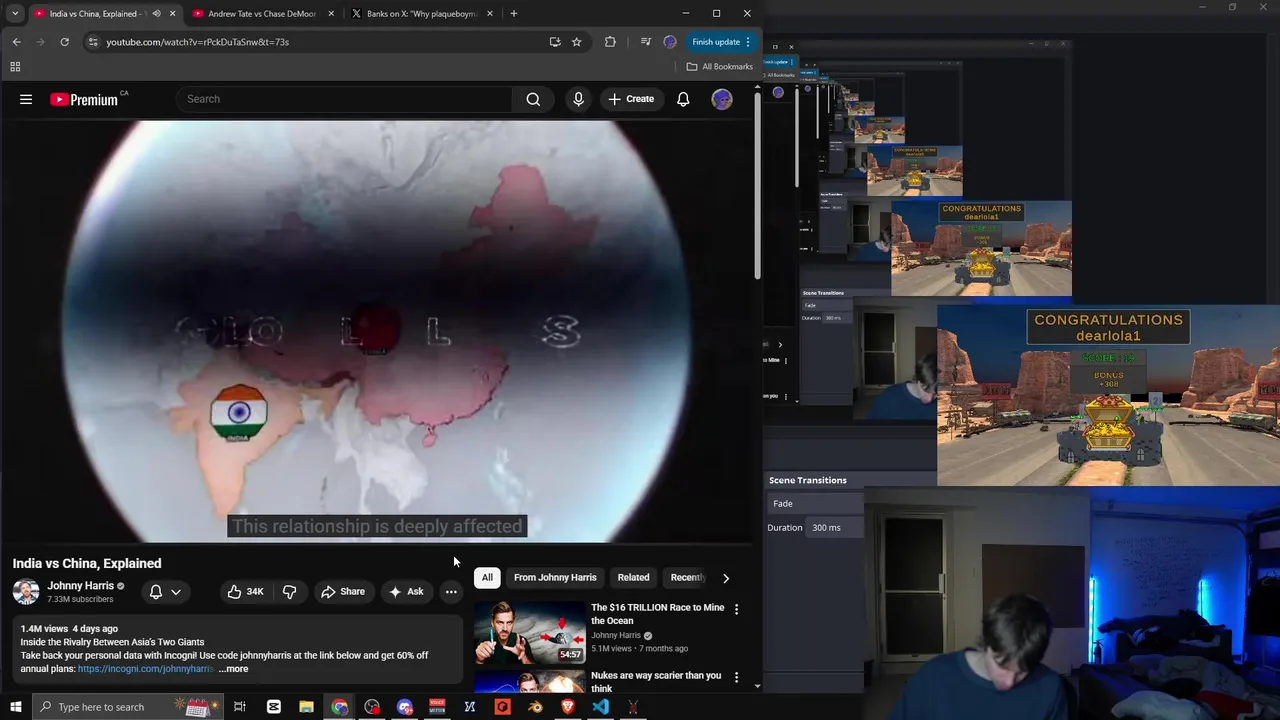Screen dimensions: 1280x720
Task: Open CapCut from the taskbar
Action: (273, 707)
